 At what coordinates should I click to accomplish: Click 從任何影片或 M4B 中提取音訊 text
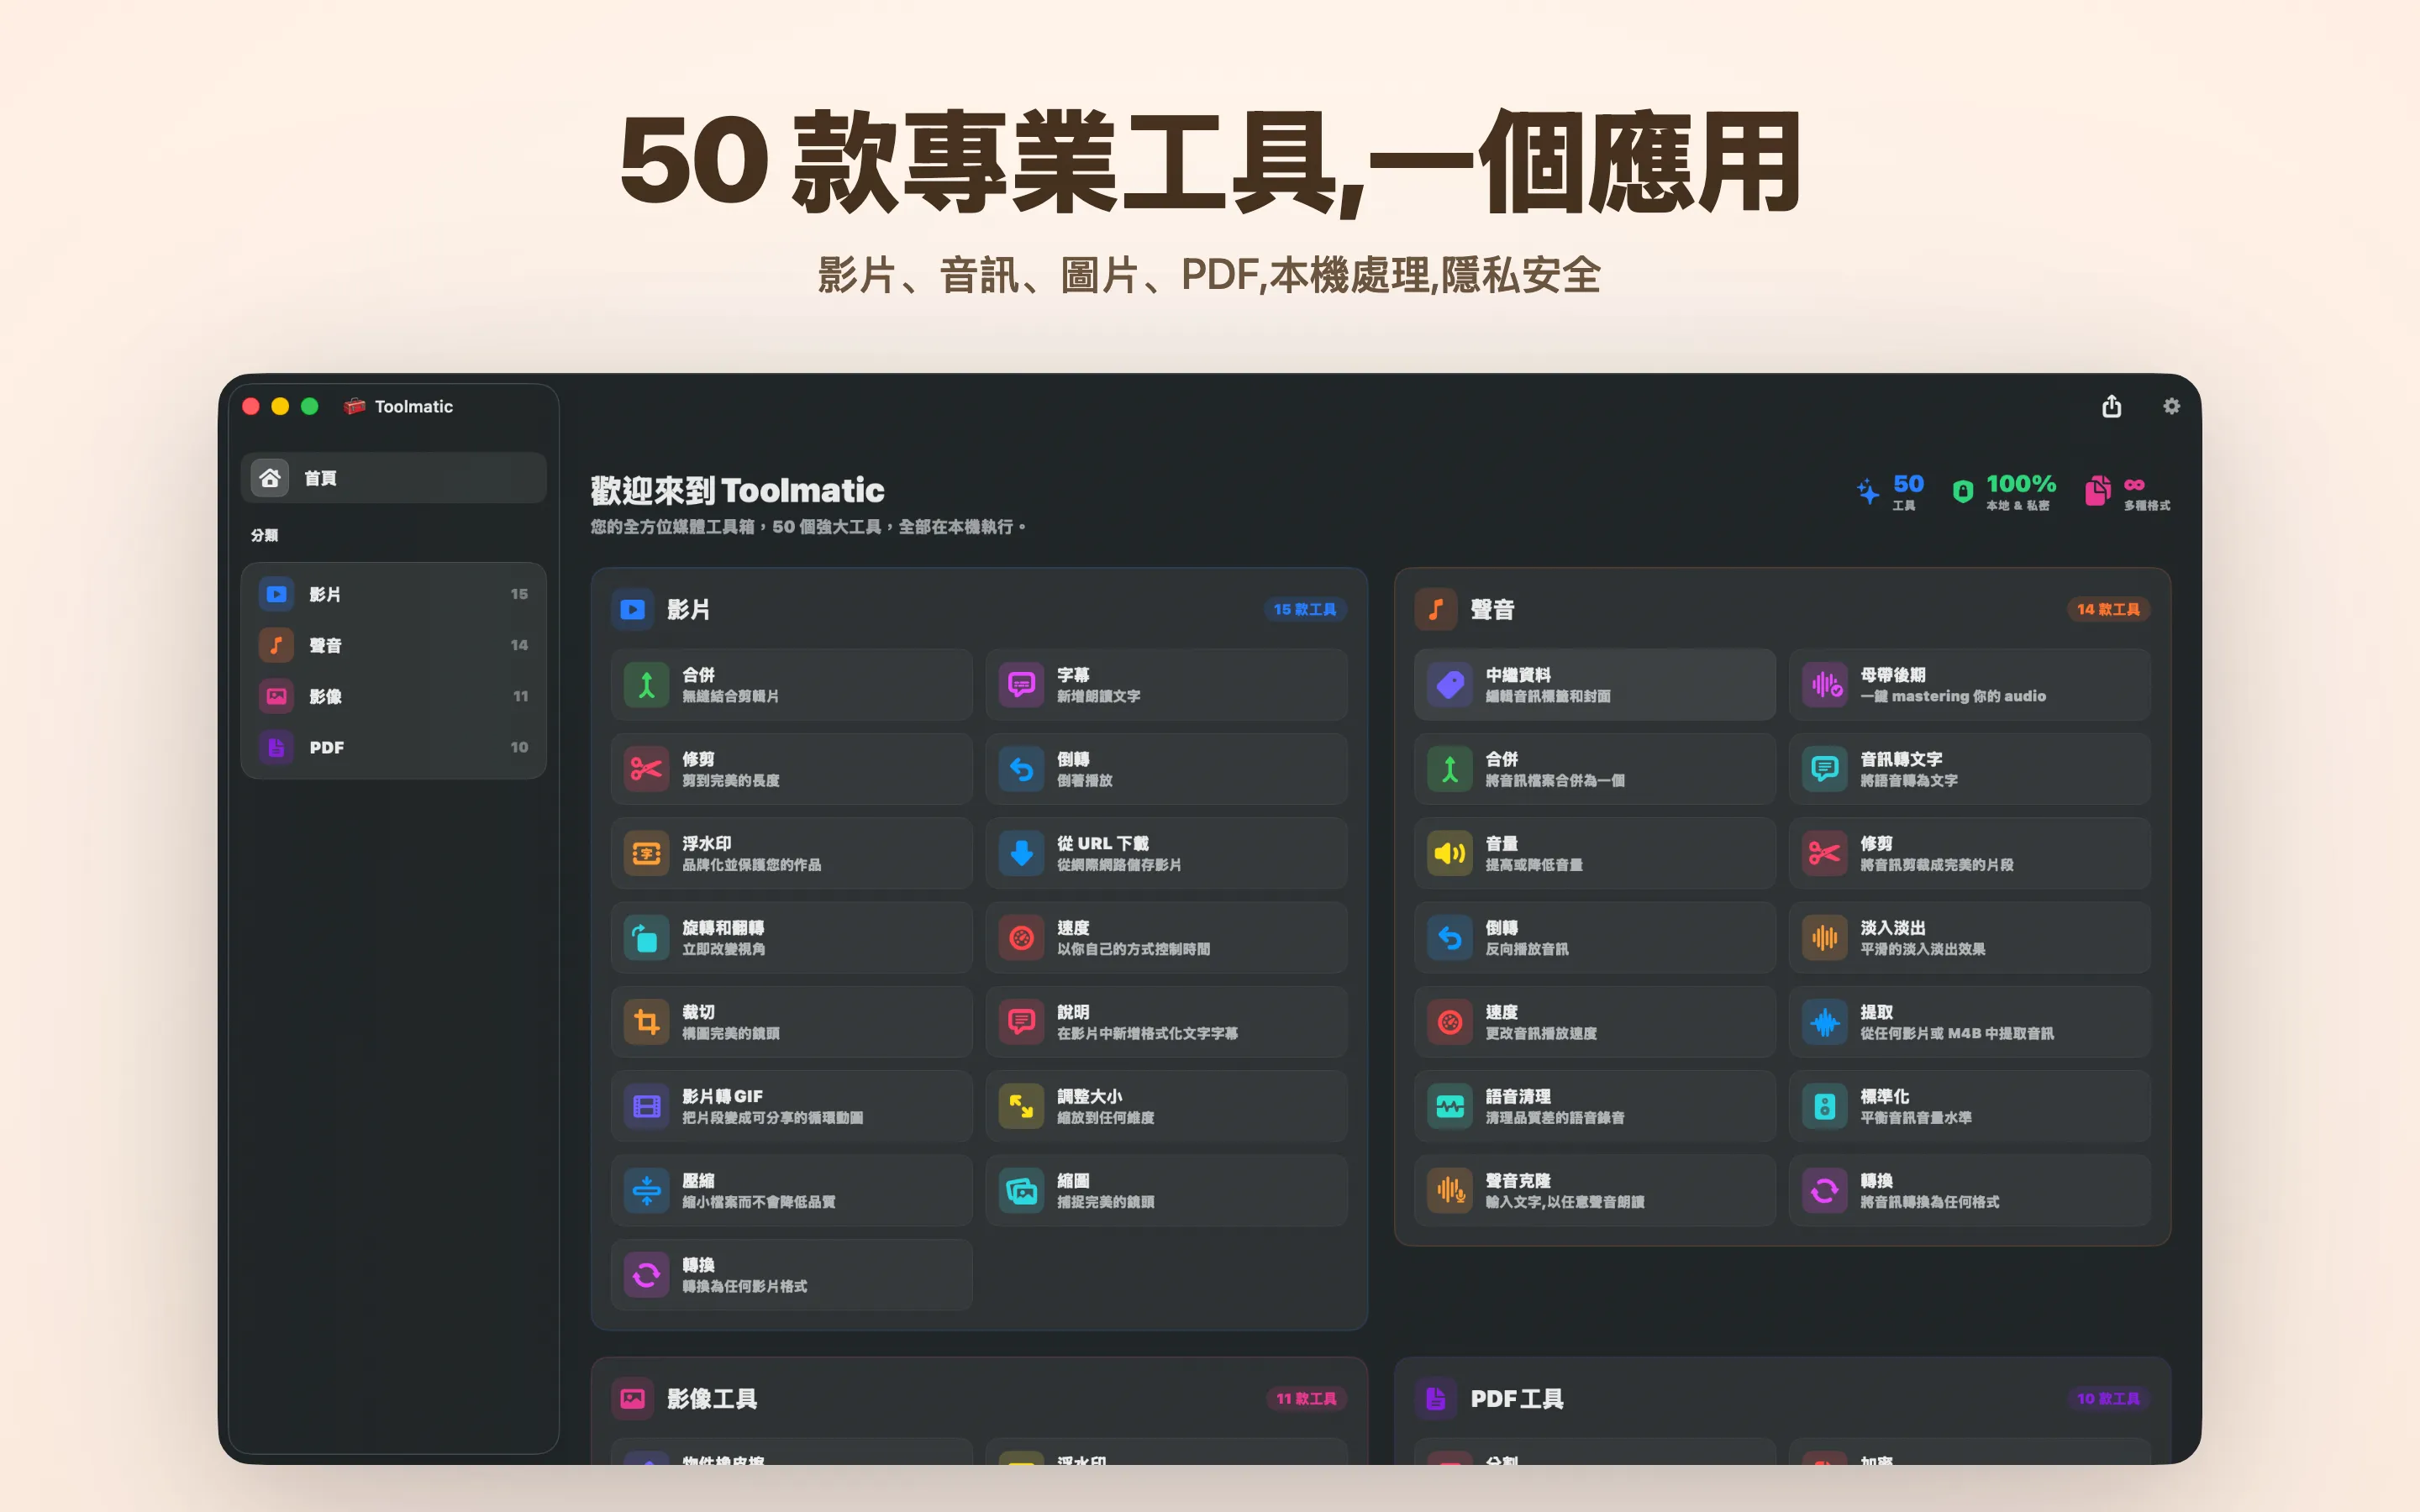[1957, 1033]
